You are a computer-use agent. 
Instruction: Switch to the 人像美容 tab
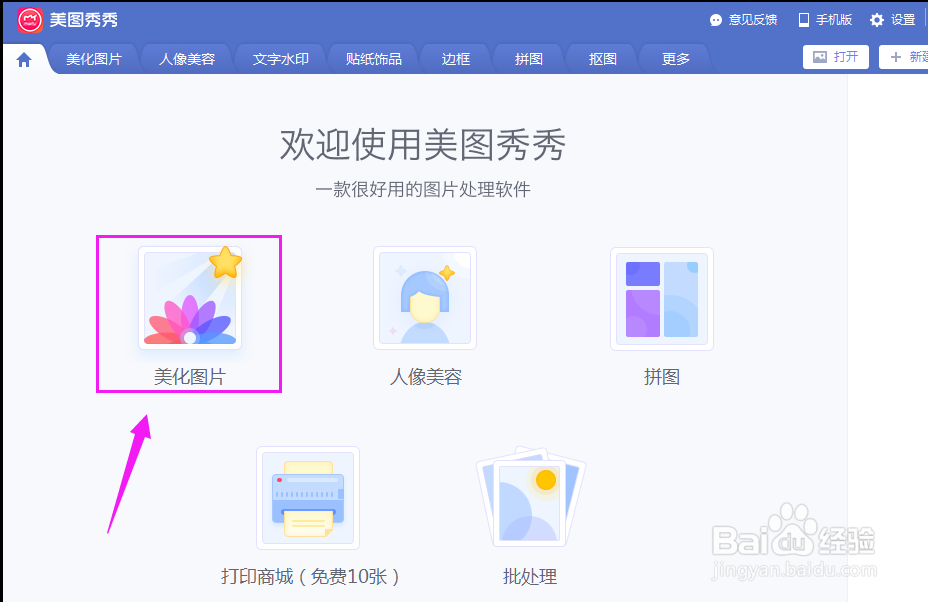[x=187, y=59]
